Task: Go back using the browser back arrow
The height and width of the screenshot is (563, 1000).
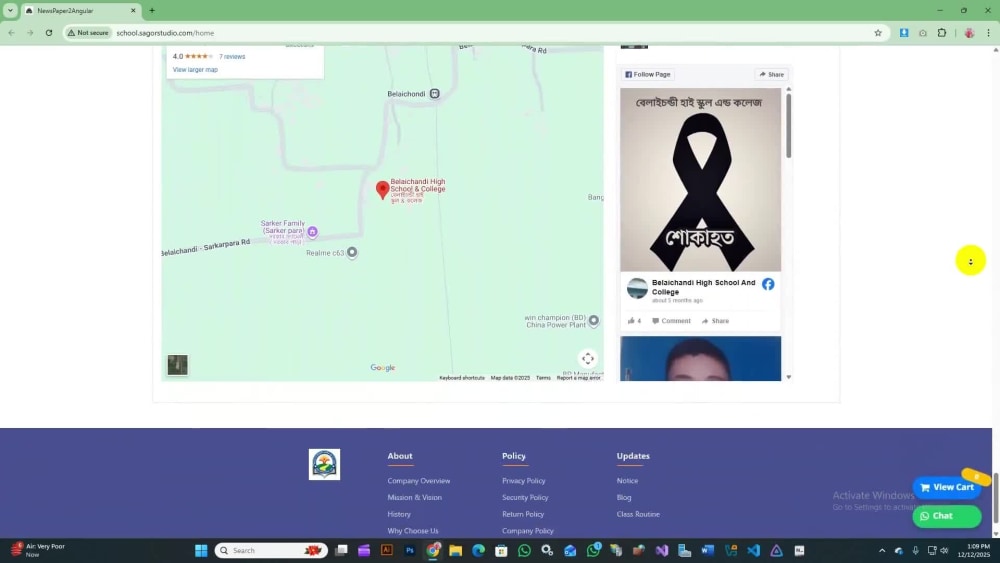Action: point(11,33)
